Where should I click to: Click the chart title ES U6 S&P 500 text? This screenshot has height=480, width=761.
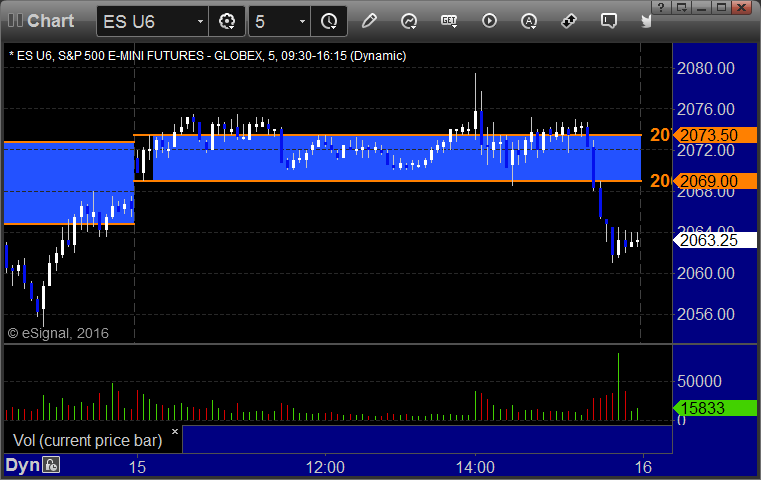click(x=207, y=56)
